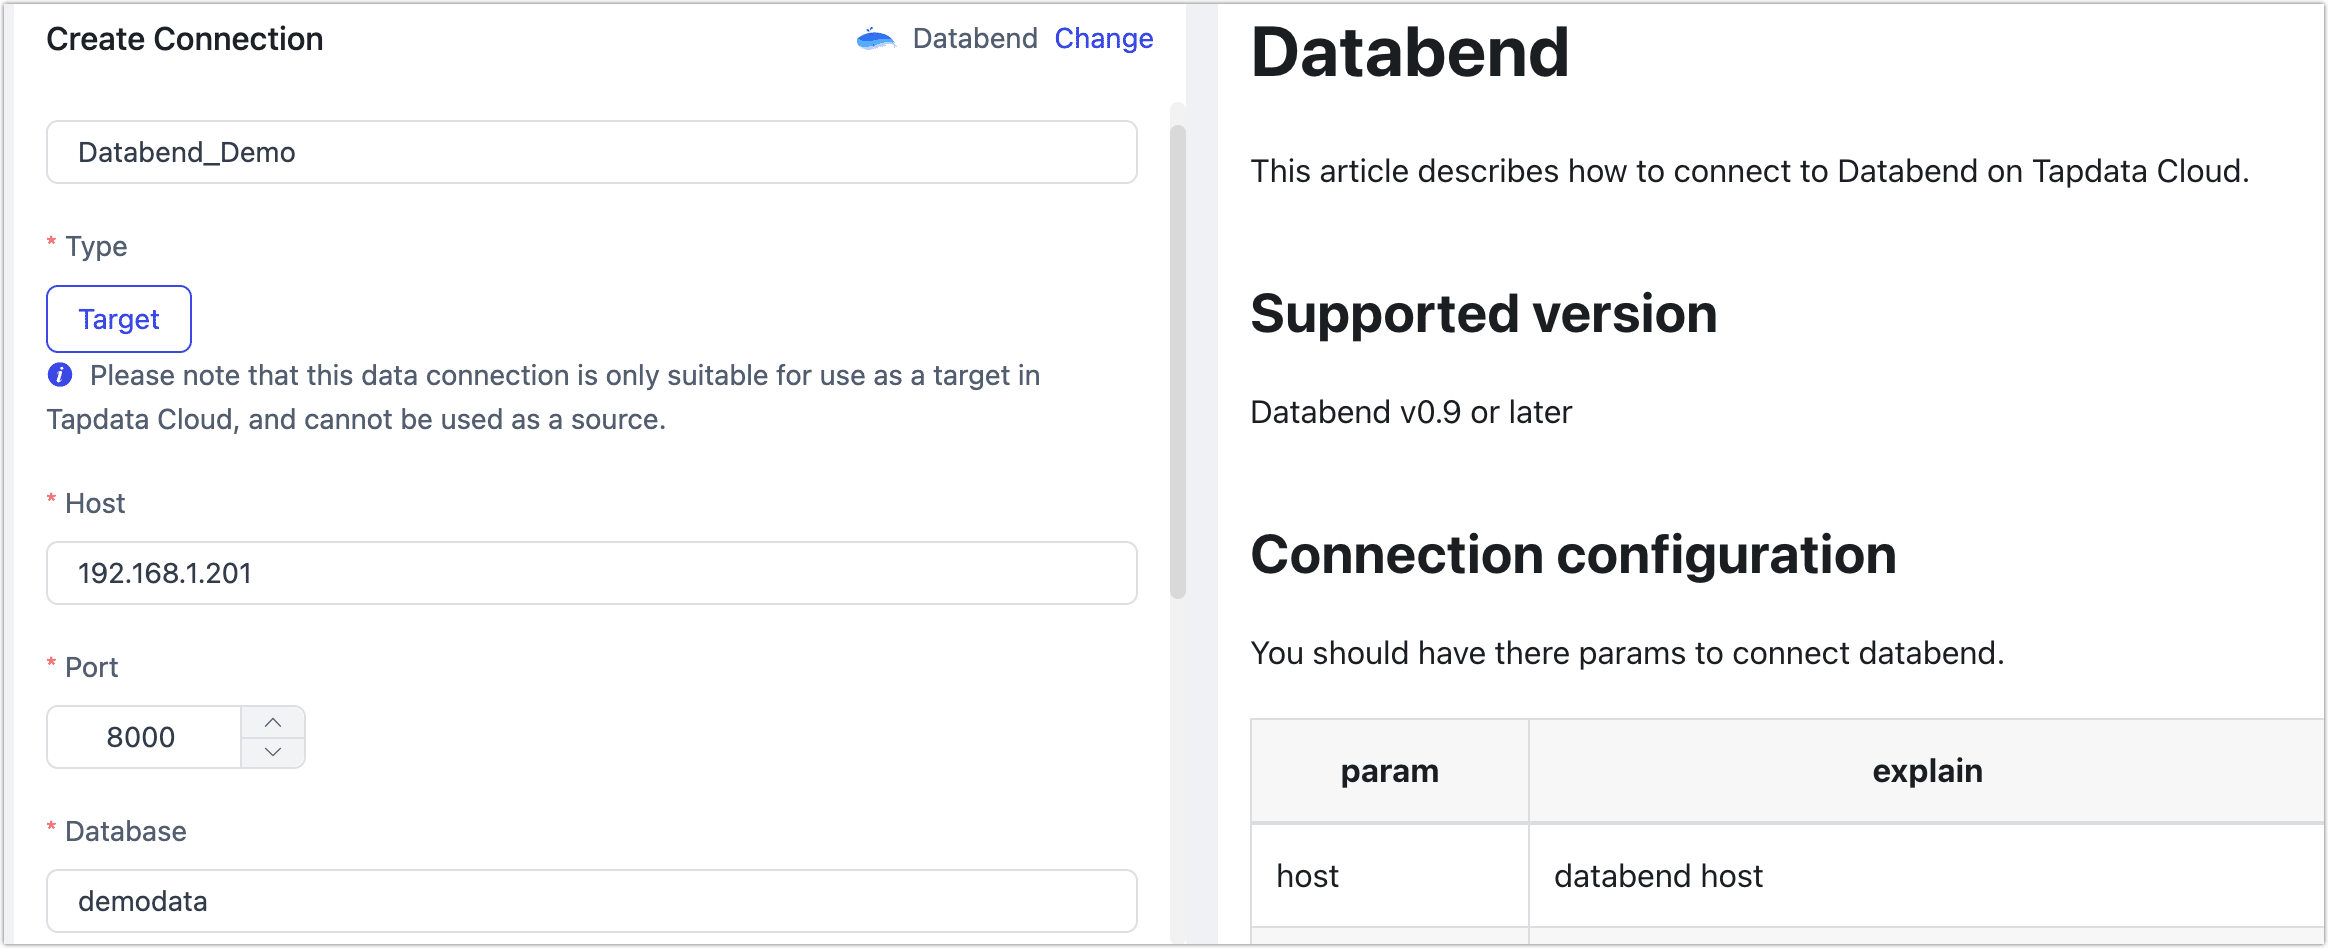Click the Create Connection title

pos(185,39)
